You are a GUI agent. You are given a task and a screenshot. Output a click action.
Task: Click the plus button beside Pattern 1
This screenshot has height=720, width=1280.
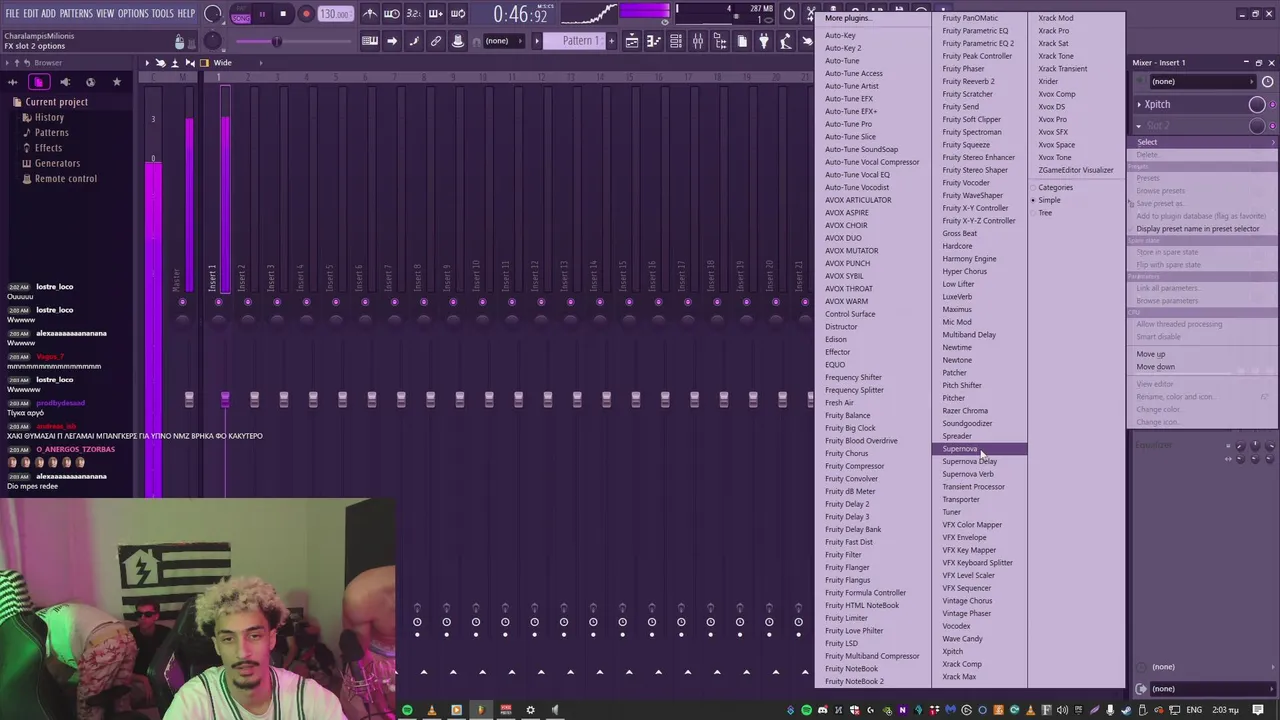point(611,41)
